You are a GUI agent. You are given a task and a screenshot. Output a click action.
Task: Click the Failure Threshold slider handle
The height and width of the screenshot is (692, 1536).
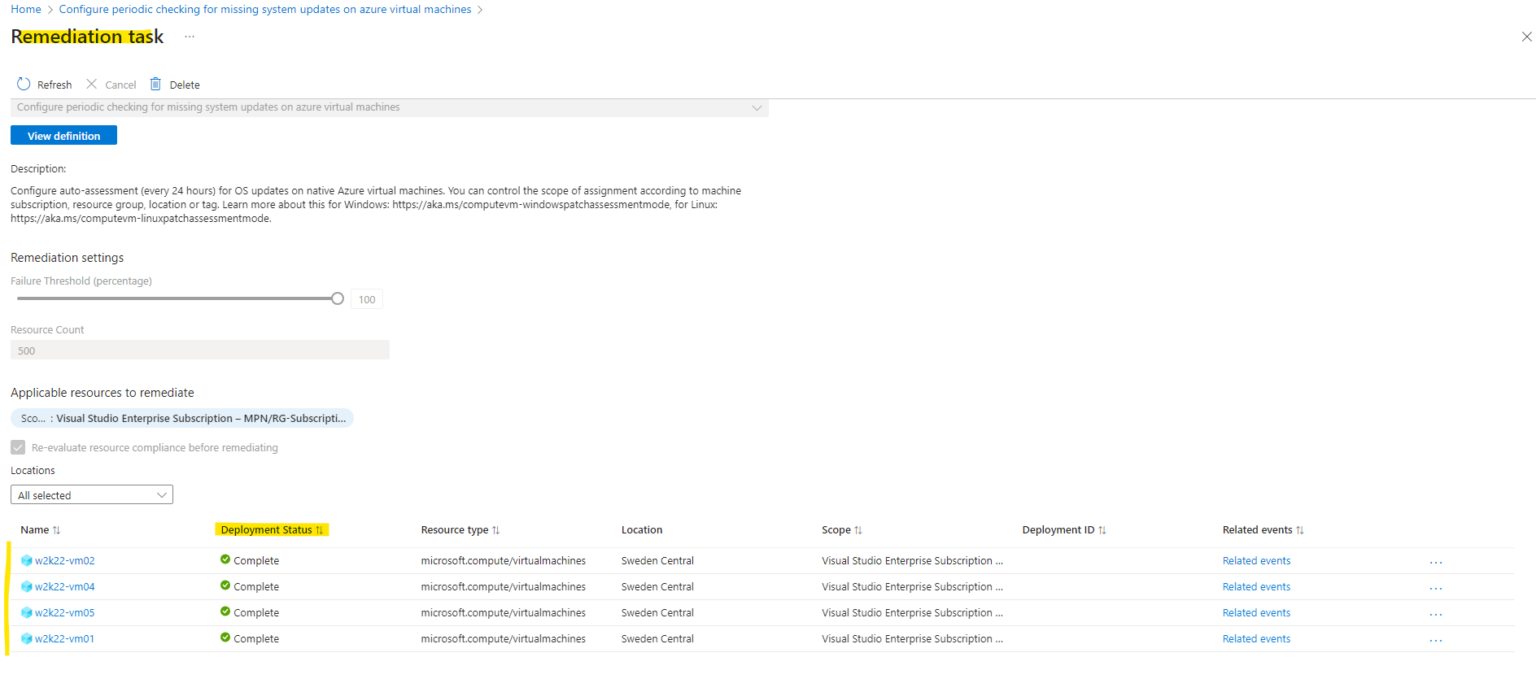click(337, 298)
